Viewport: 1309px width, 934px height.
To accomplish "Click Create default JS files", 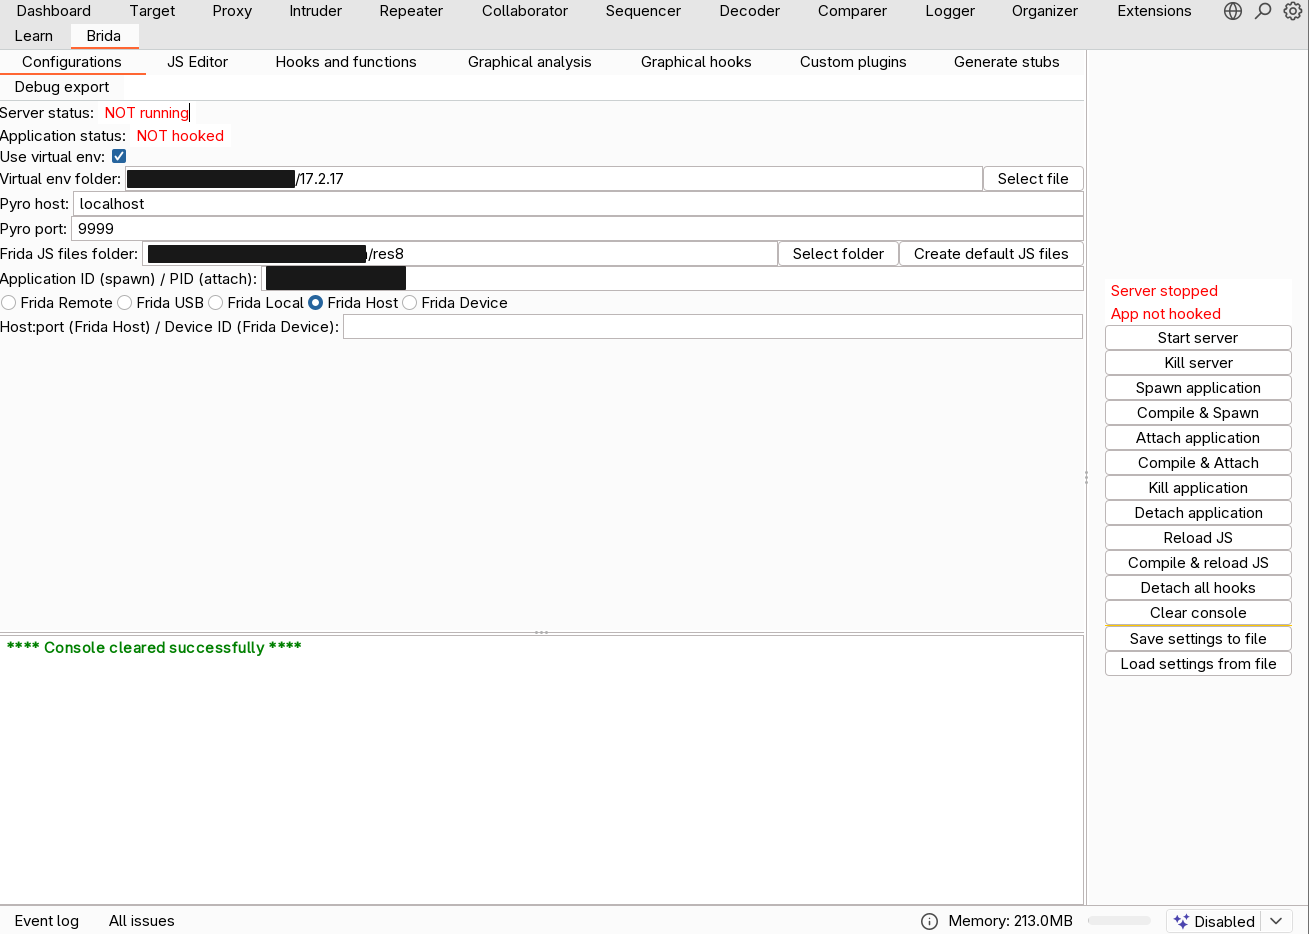I will [991, 254].
